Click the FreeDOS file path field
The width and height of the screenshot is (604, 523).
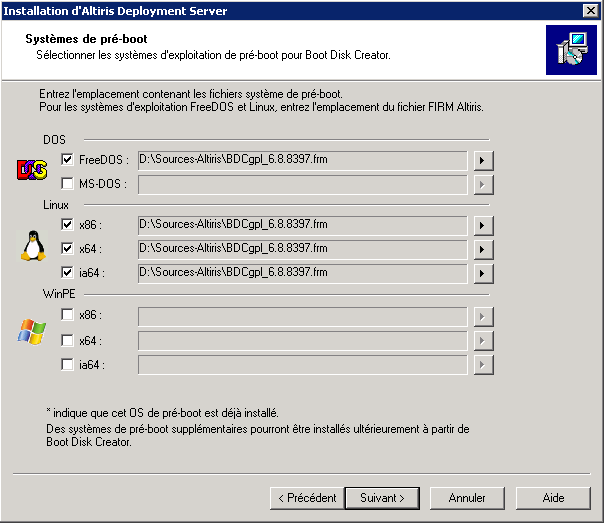pos(301,159)
